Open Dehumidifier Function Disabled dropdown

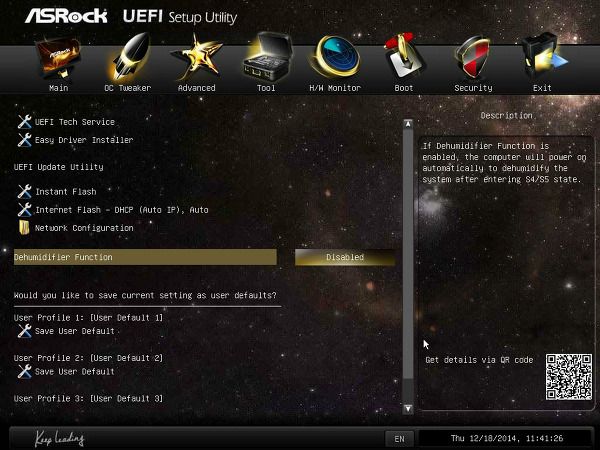click(345, 257)
